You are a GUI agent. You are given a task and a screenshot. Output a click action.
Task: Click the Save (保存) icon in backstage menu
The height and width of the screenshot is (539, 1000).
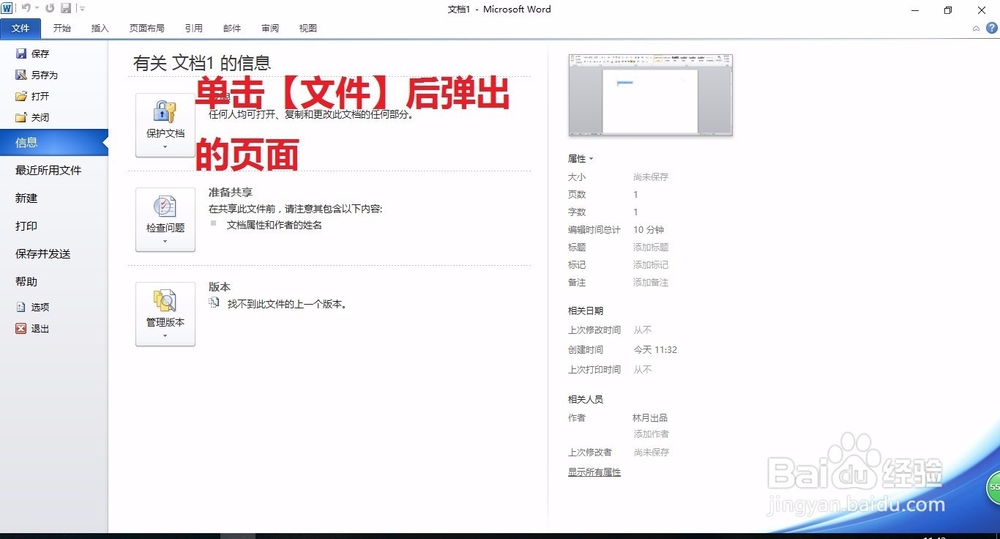tap(21, 54)
